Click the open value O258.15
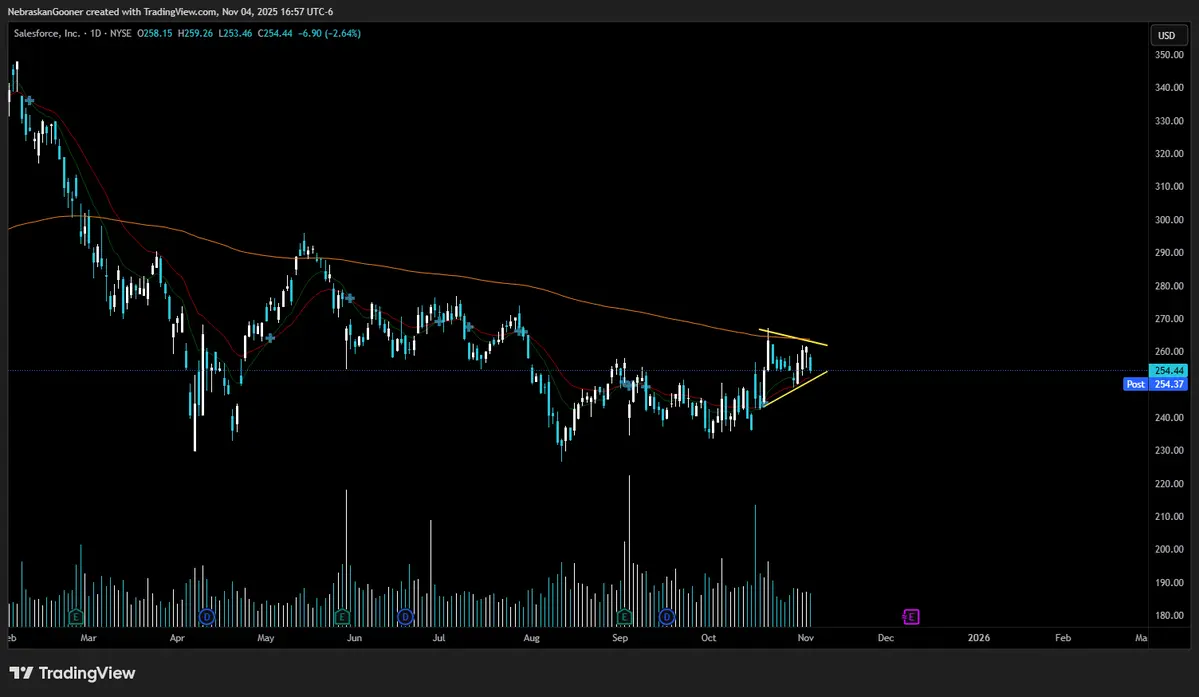The width and height of the screenshot is (1199, 697). coord(154,34)
